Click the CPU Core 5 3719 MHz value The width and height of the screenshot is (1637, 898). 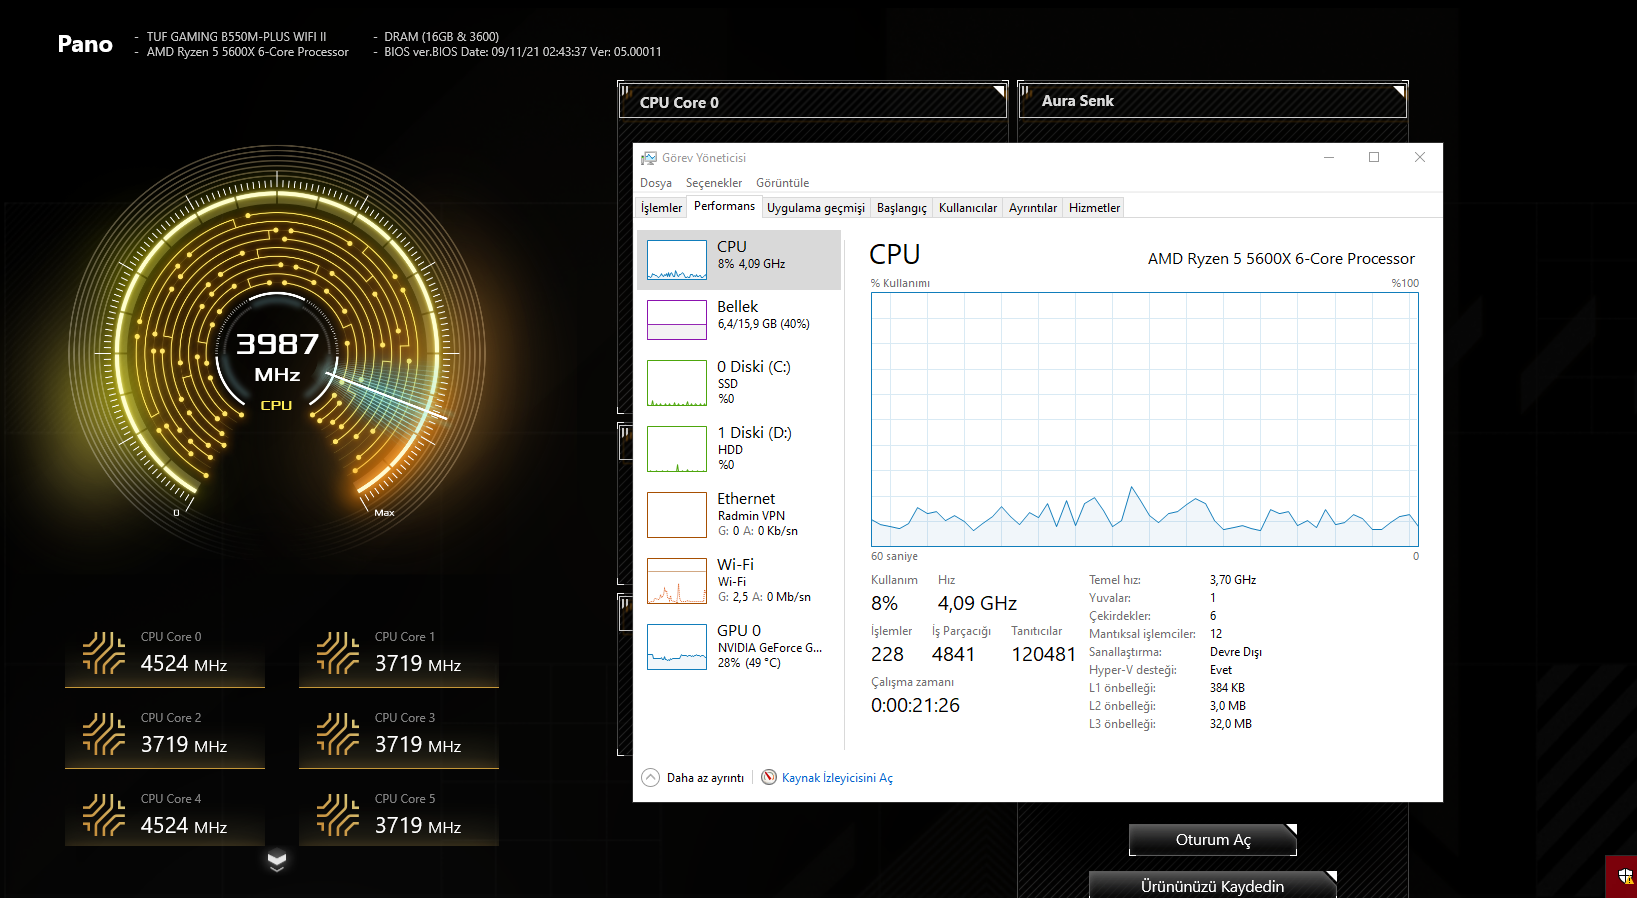click(x=418, y=826)
